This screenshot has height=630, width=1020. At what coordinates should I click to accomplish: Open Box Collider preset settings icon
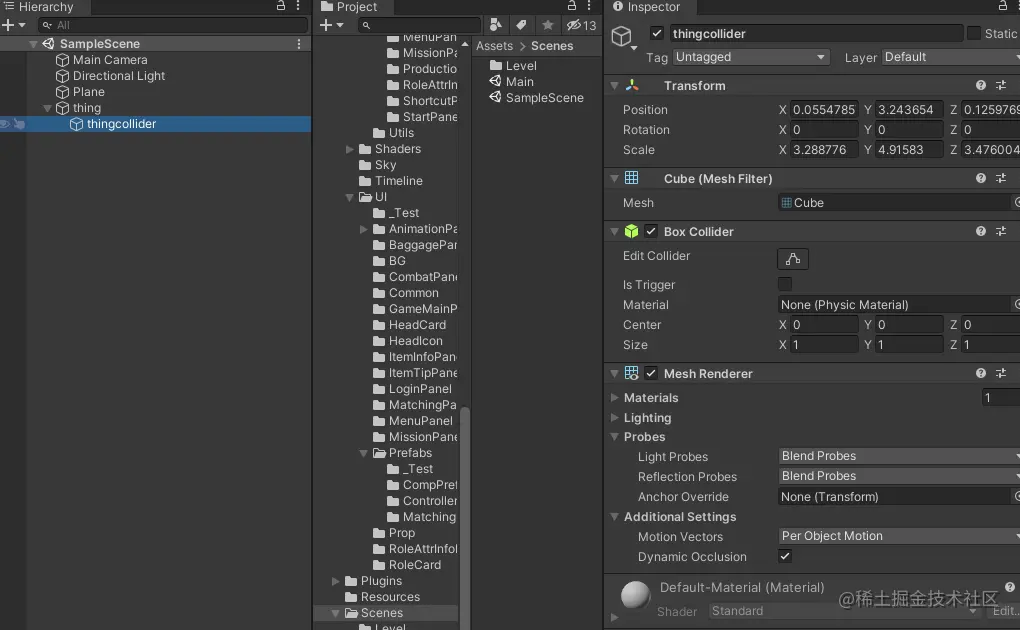(x=1001, y=231)
